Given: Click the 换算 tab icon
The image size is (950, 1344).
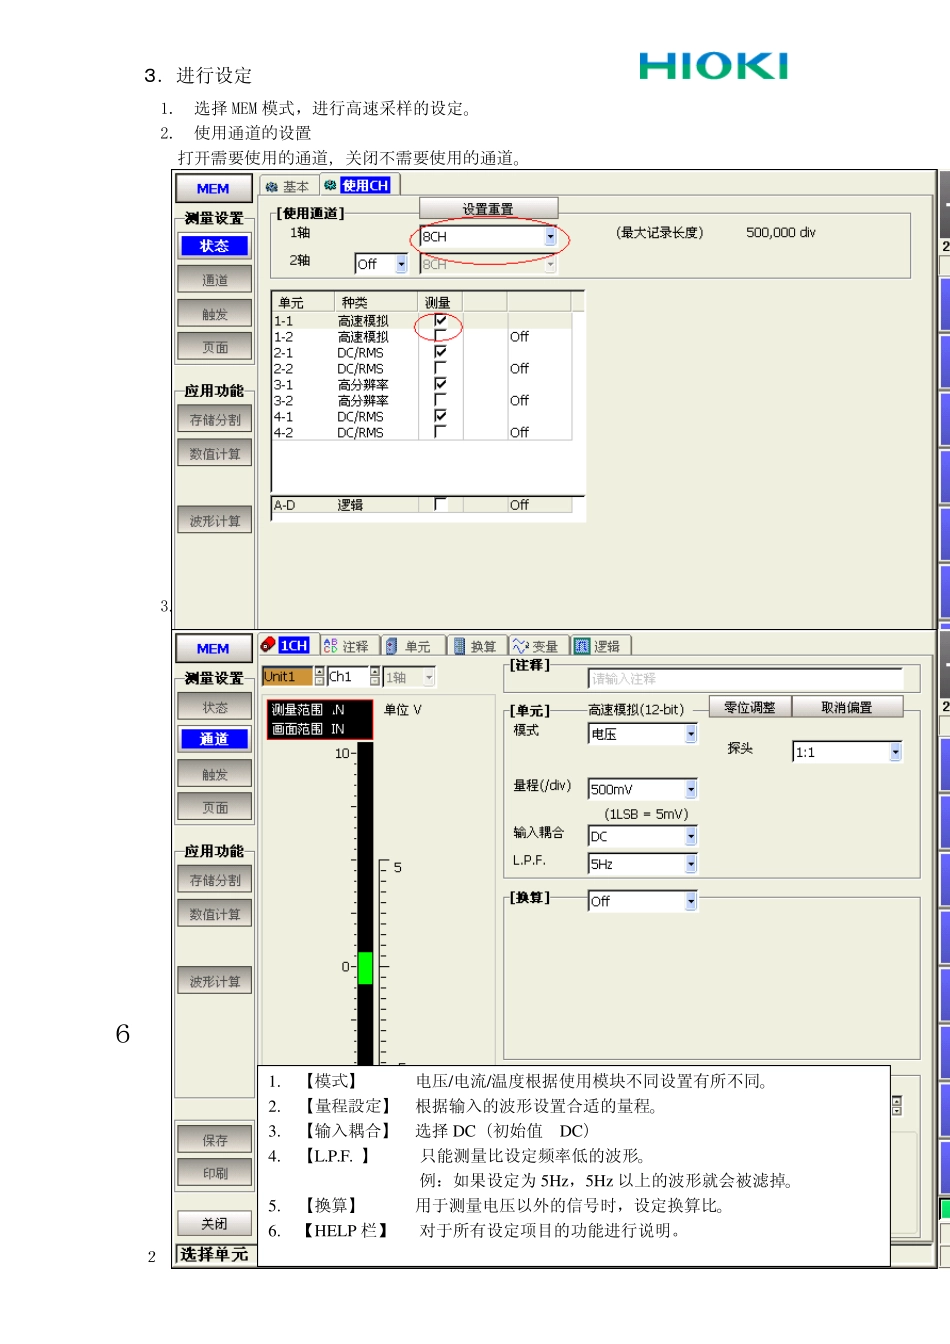Looking at the screenshot, I should pyautogui.click(x=459, y=646).
